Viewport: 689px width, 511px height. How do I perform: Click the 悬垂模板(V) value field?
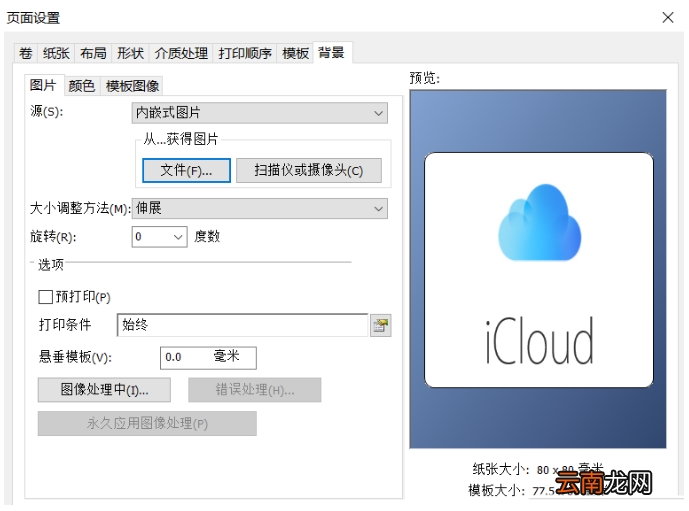[208, 358]
